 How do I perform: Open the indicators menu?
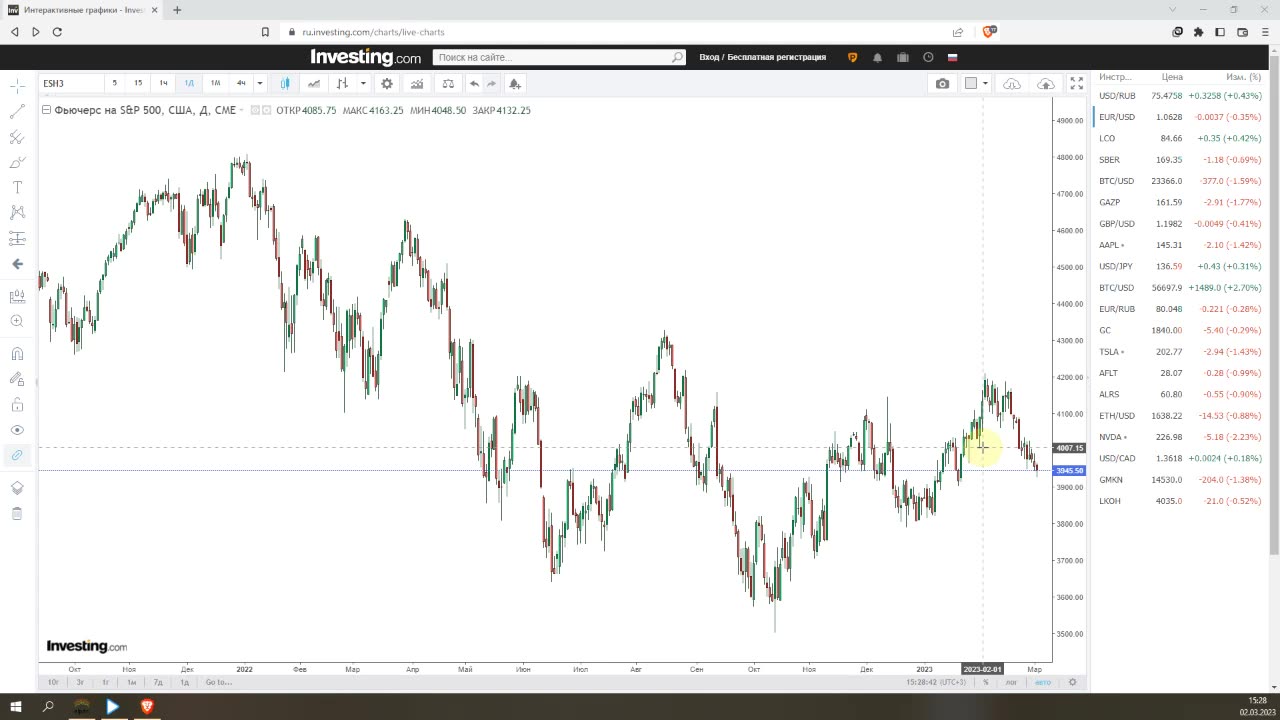(417, 84)
